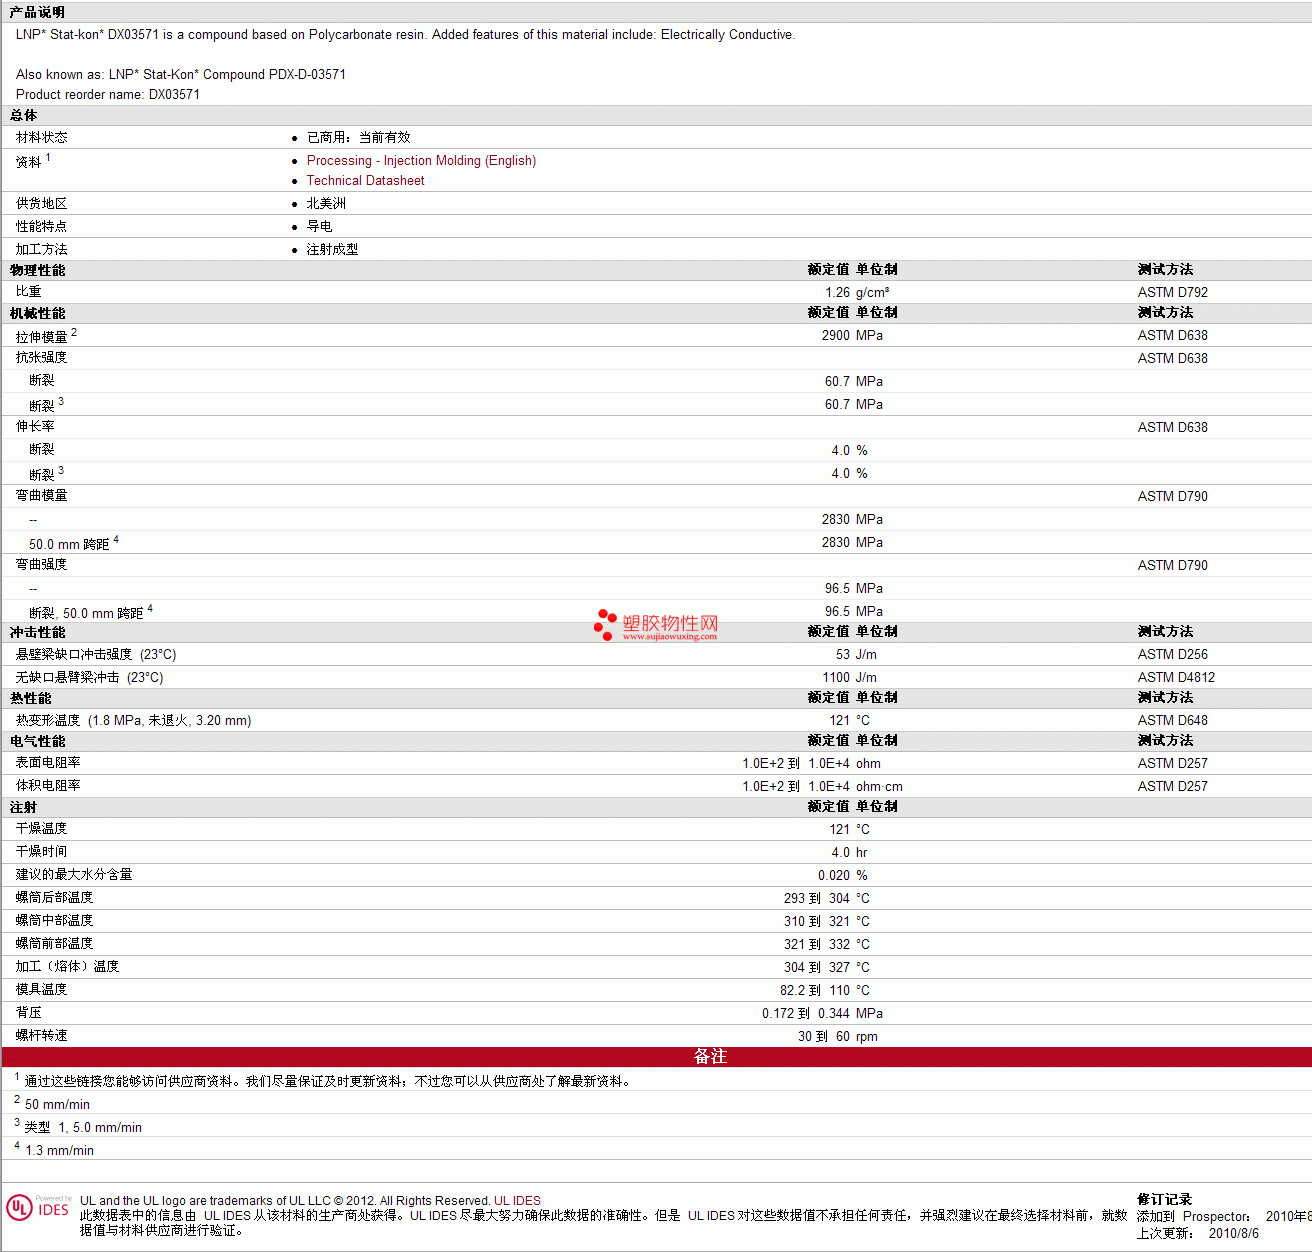
Task: Click the 模具温度 row label
Action: point(42,990)
